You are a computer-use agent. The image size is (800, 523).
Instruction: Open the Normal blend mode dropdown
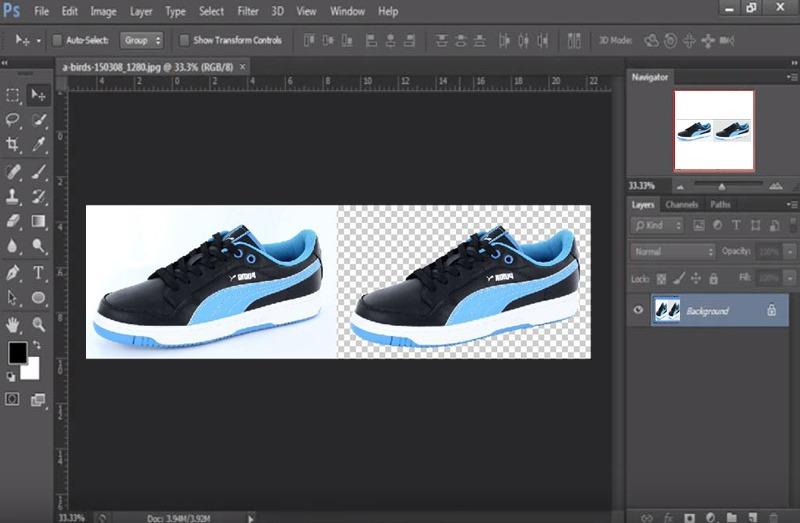[673, 252]
